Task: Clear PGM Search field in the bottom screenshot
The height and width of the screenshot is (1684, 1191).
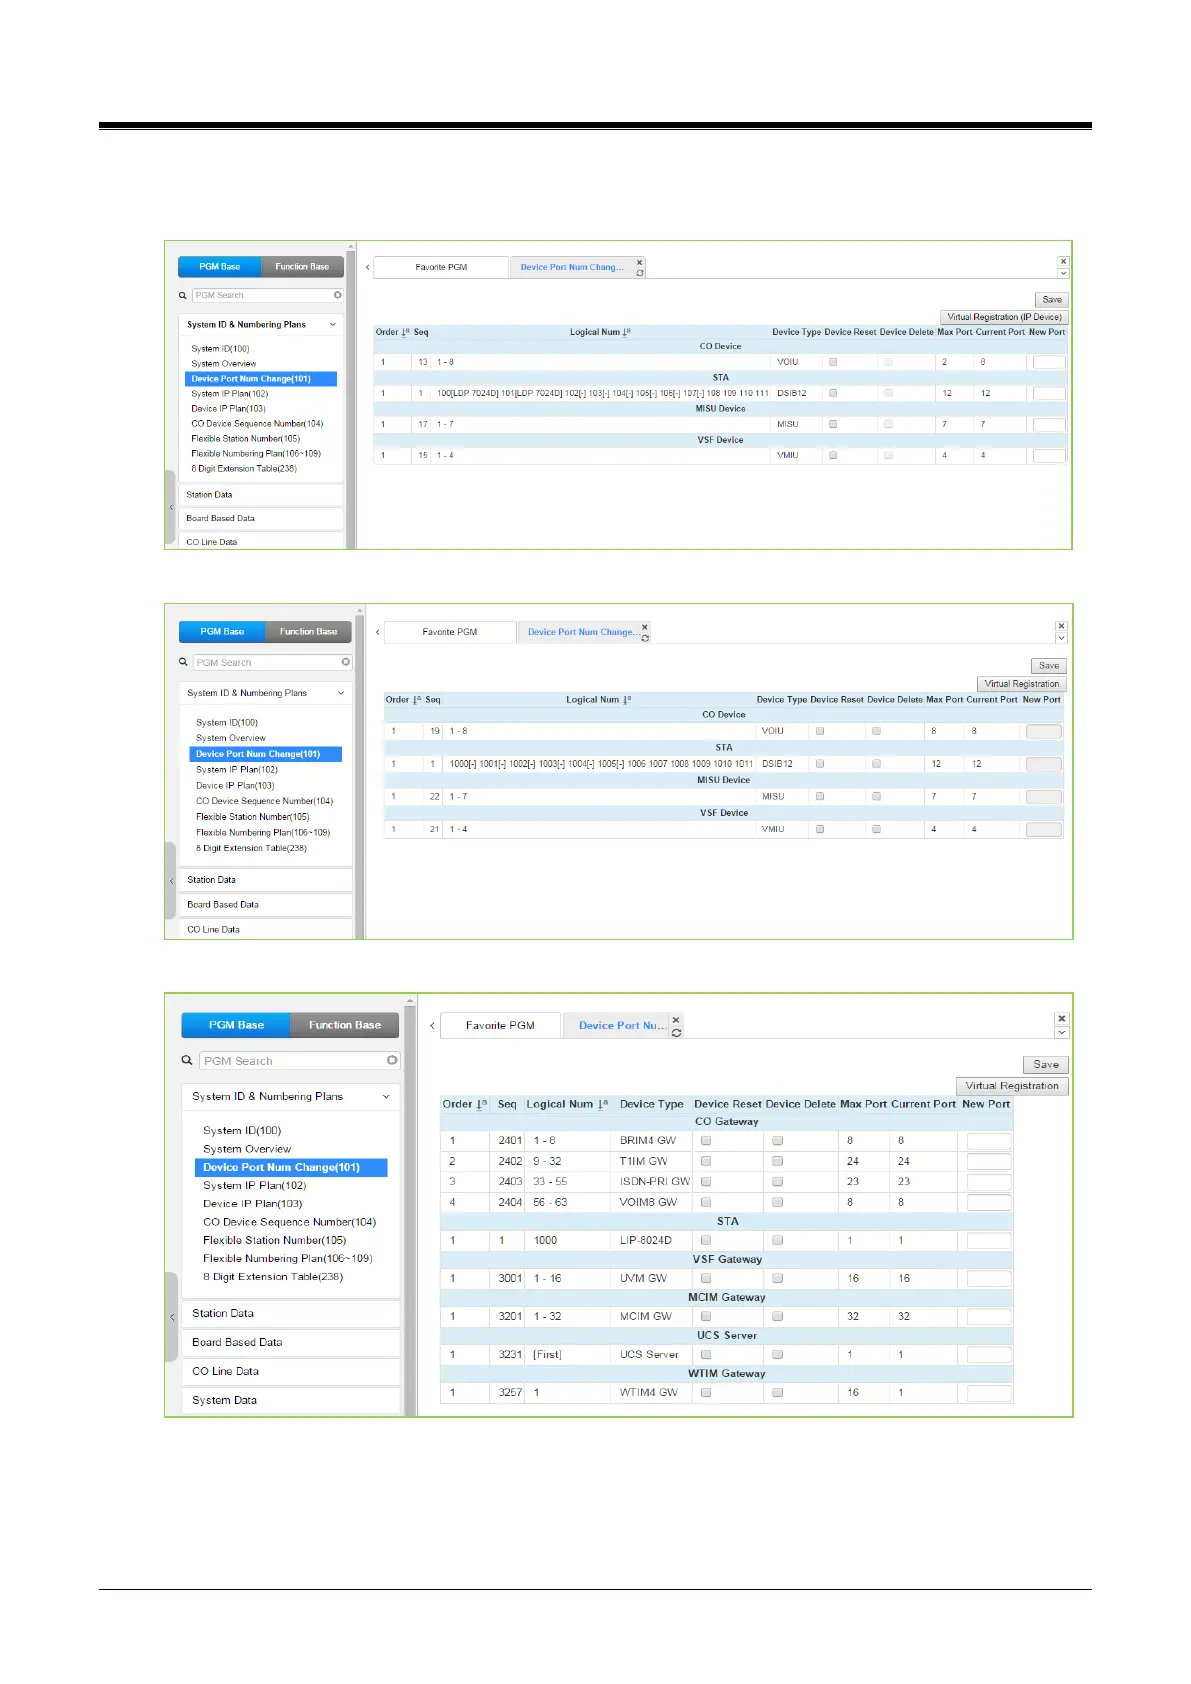Action: (392, 1060)
